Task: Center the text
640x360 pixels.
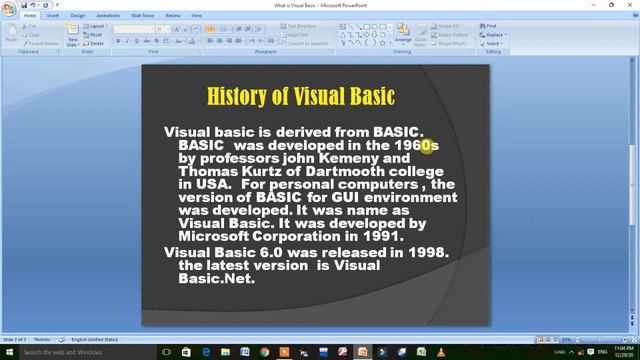Action: coord(219,41)
